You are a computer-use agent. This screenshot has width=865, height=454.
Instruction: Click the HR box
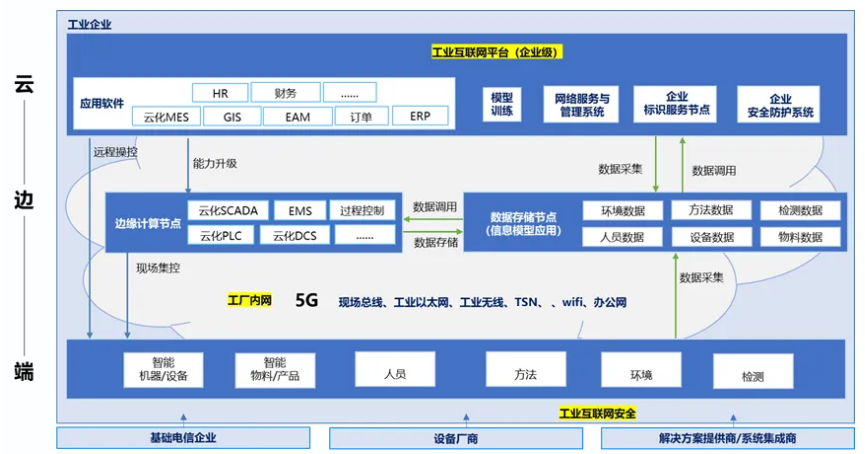coord(221,93)
